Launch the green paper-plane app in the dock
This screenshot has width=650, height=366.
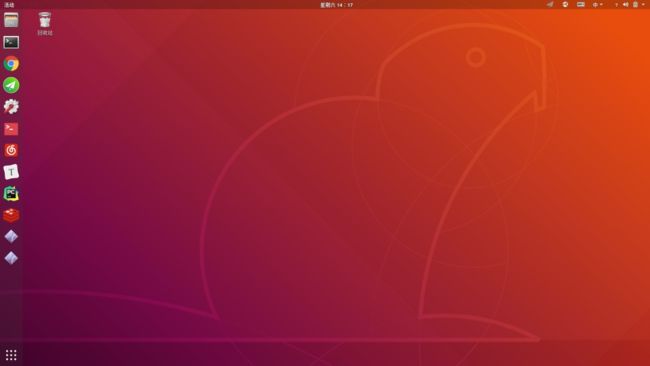[x=11, y=85]
